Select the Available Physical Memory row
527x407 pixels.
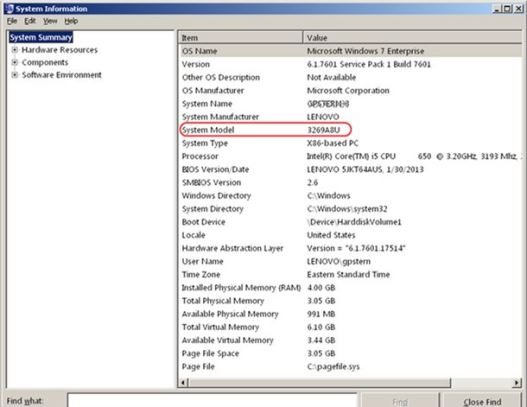coord(350,314)
